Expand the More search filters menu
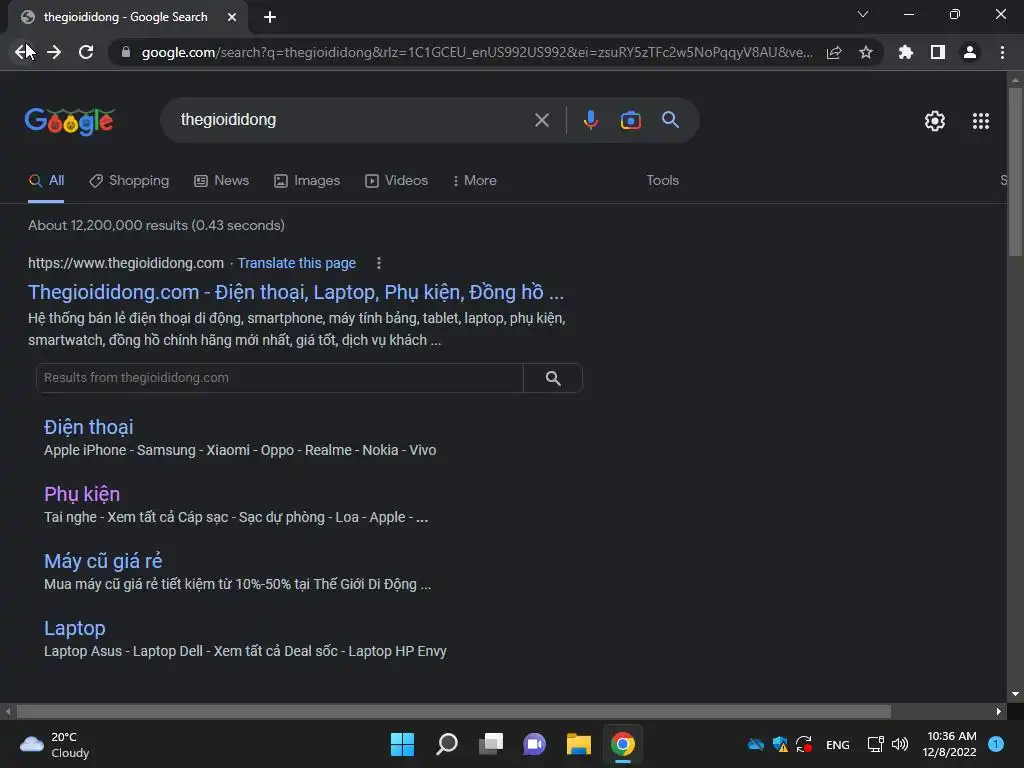 click(x=475, y=181)
